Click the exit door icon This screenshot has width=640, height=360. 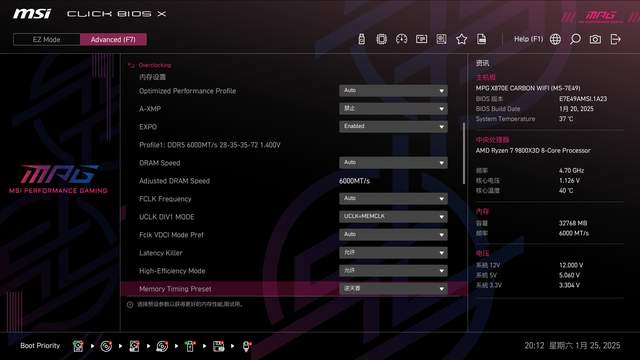(615, 39)
